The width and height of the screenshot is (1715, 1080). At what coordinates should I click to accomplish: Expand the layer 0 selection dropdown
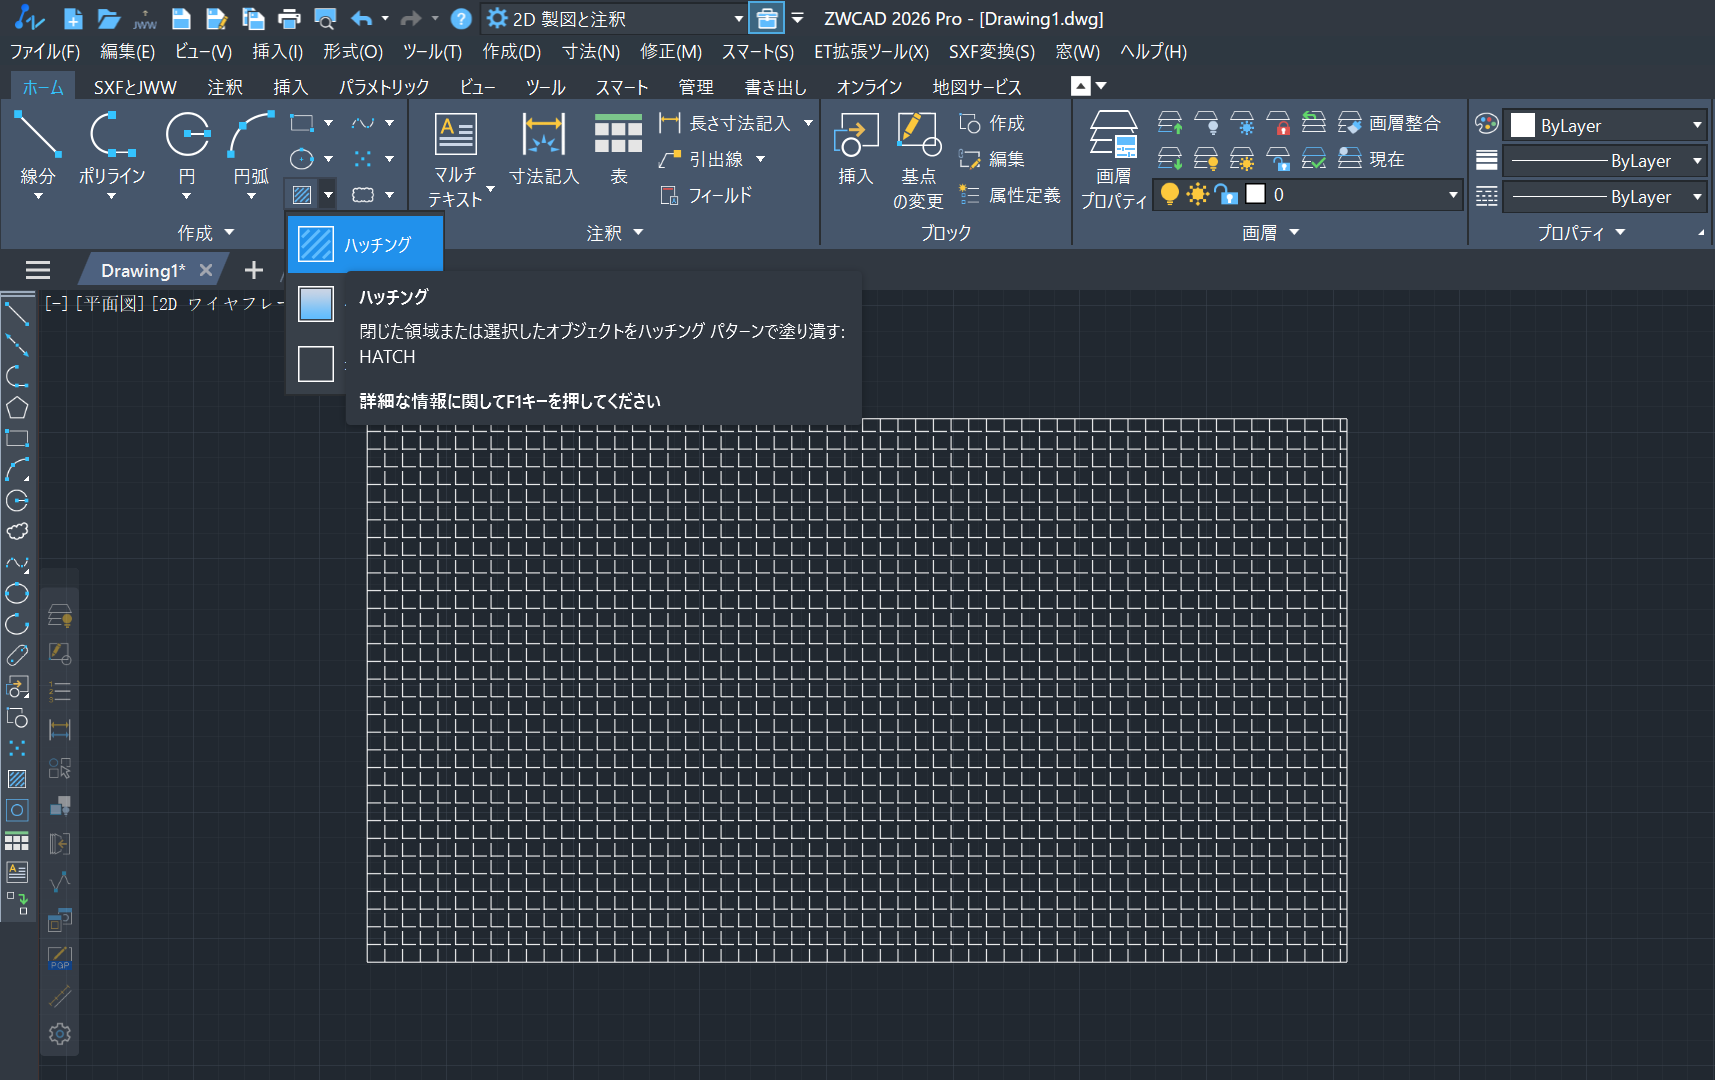(1452, 195)
